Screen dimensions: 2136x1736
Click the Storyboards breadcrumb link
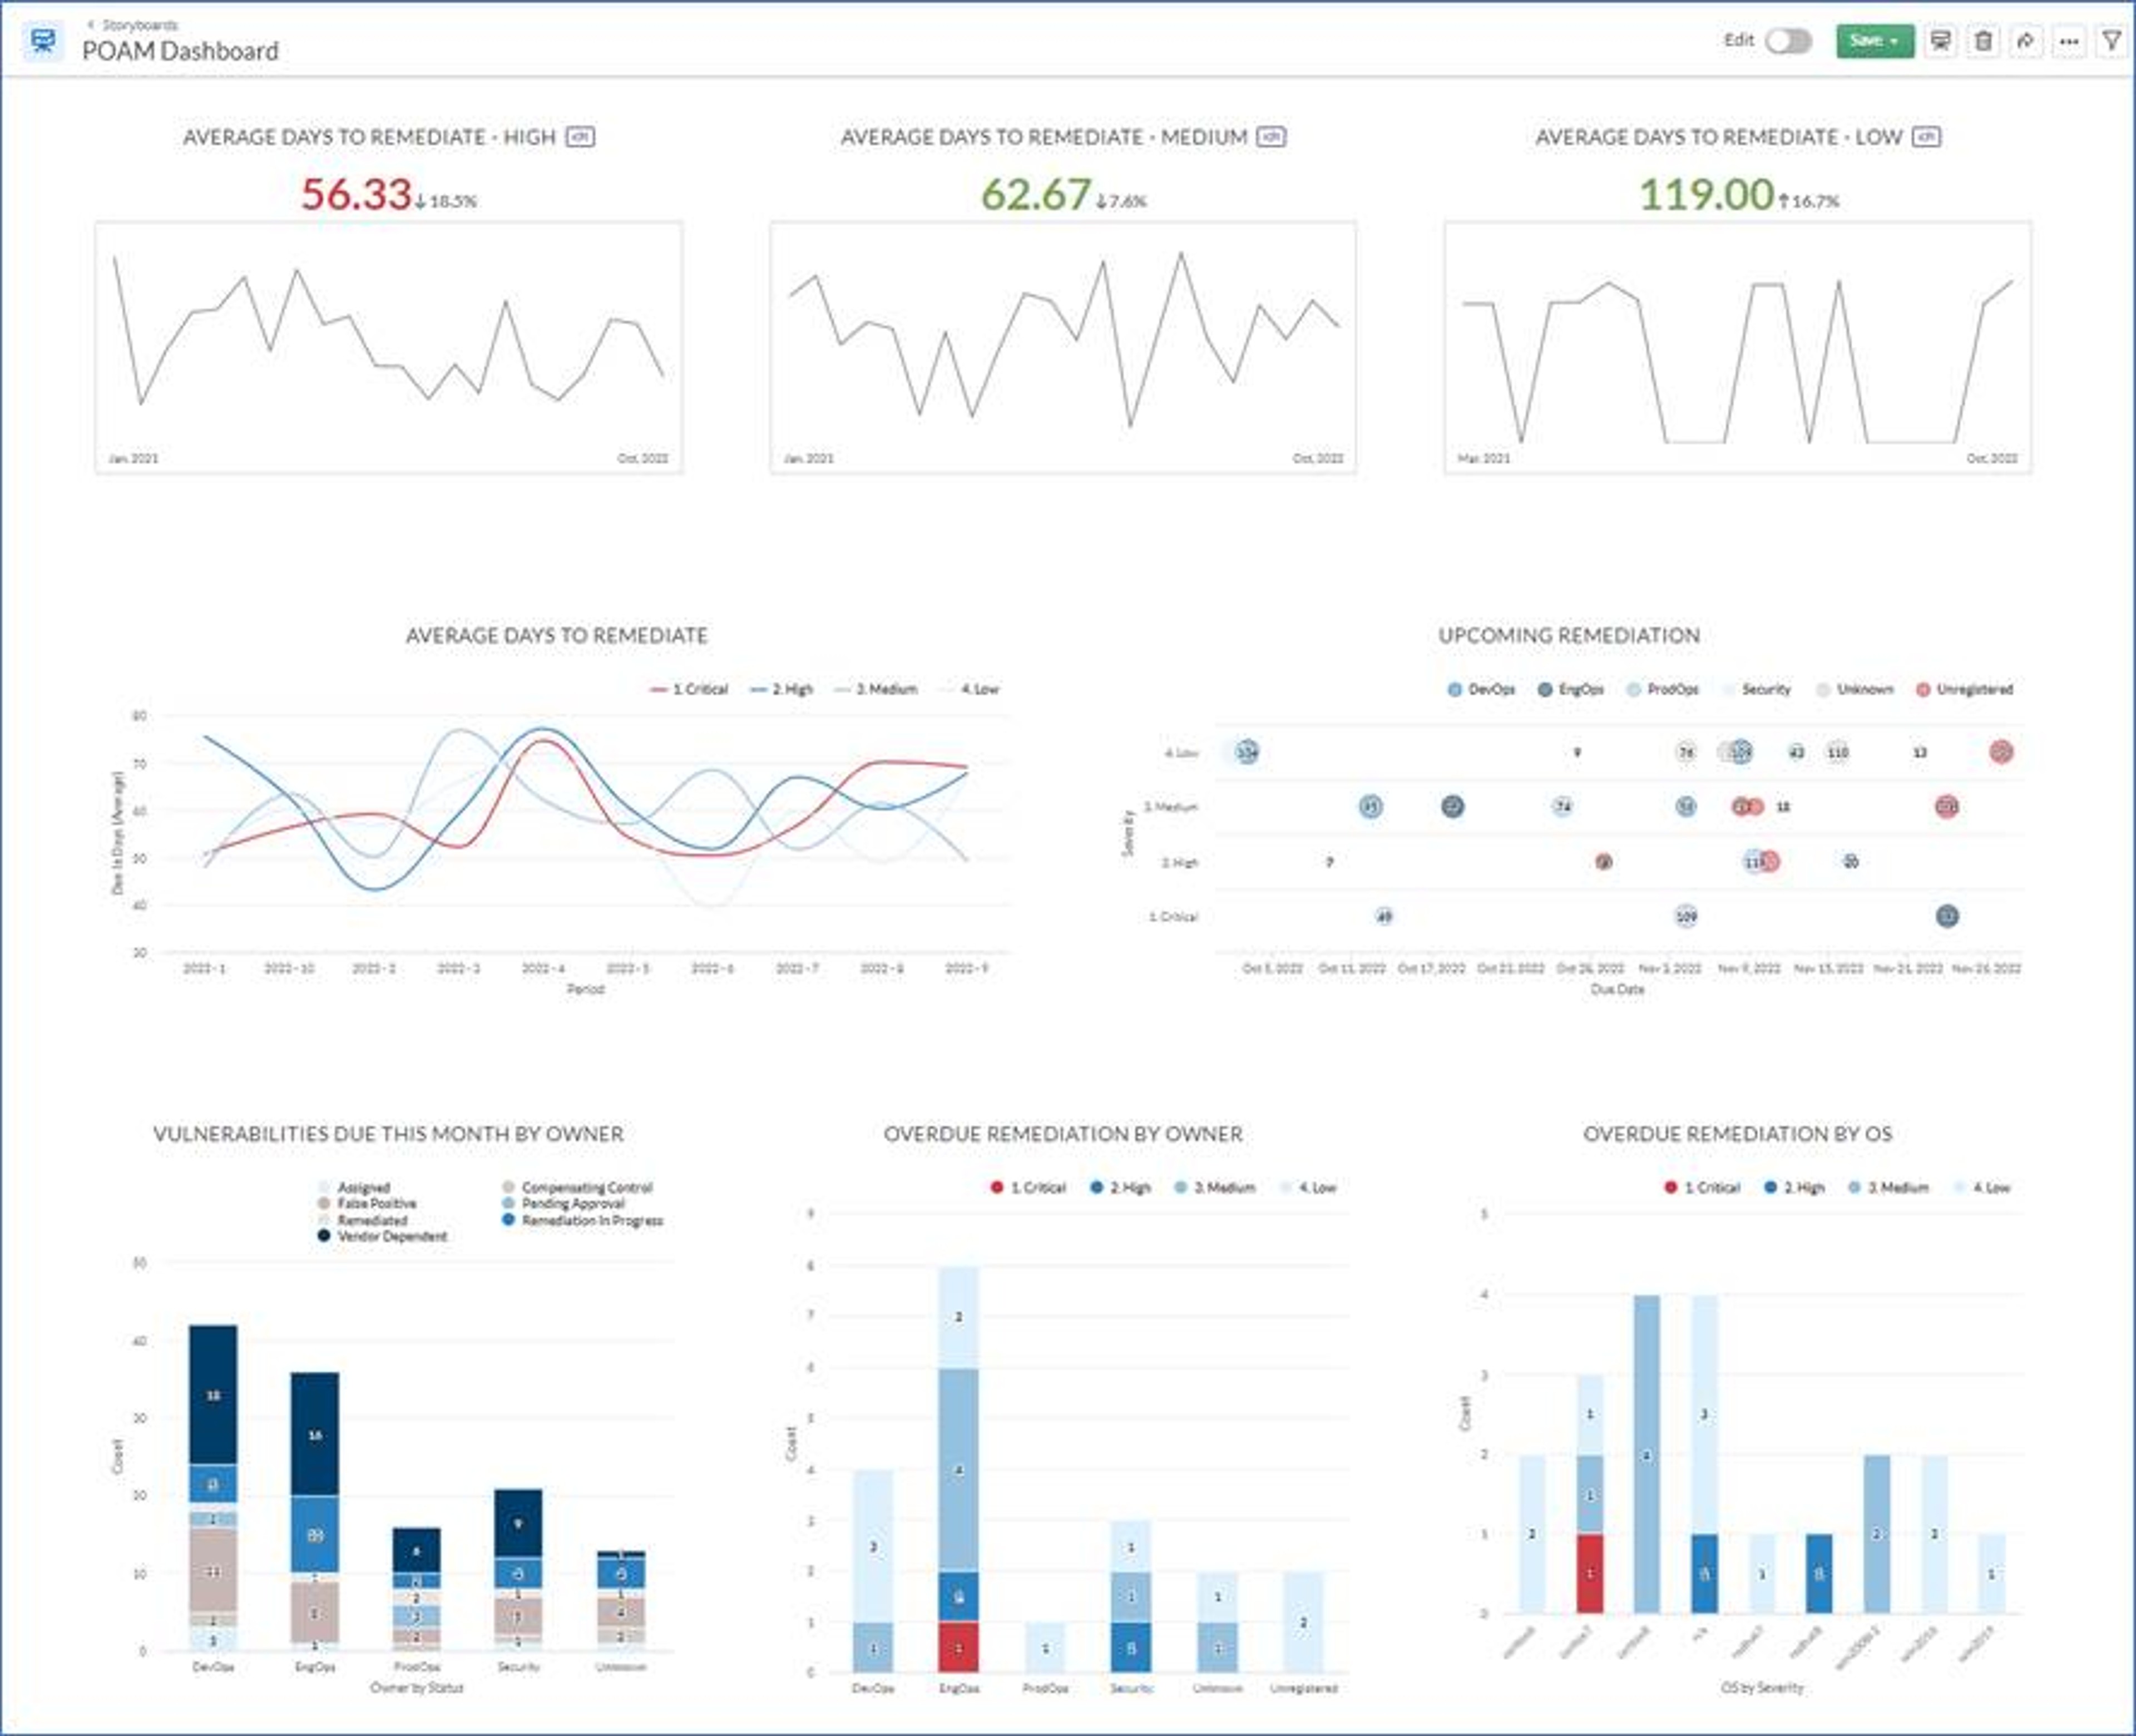[140, 24]
